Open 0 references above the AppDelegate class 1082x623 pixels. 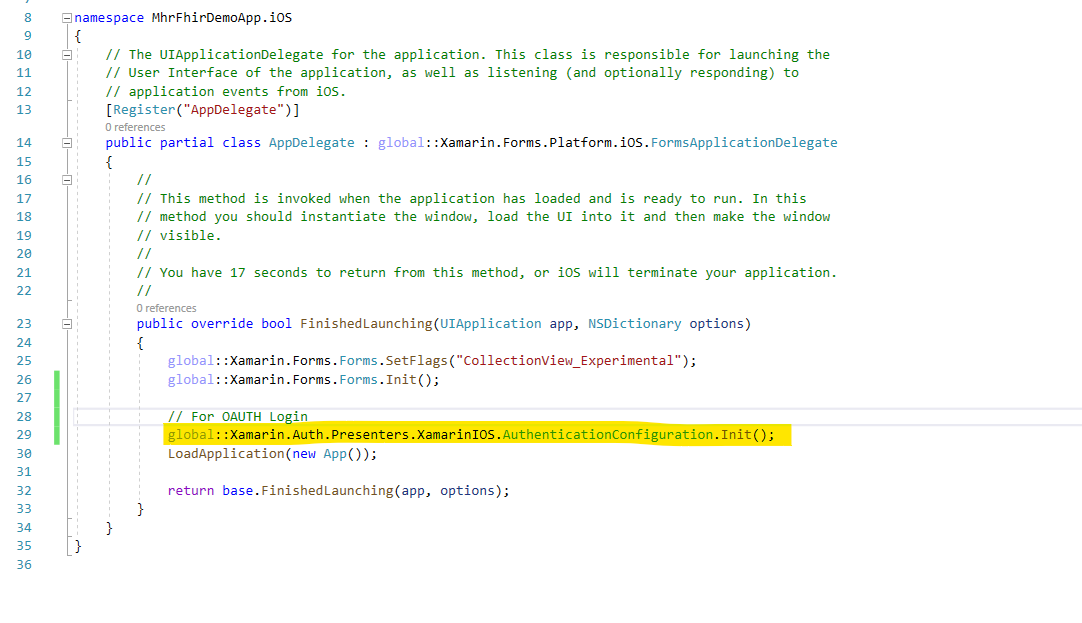[136, 127]
